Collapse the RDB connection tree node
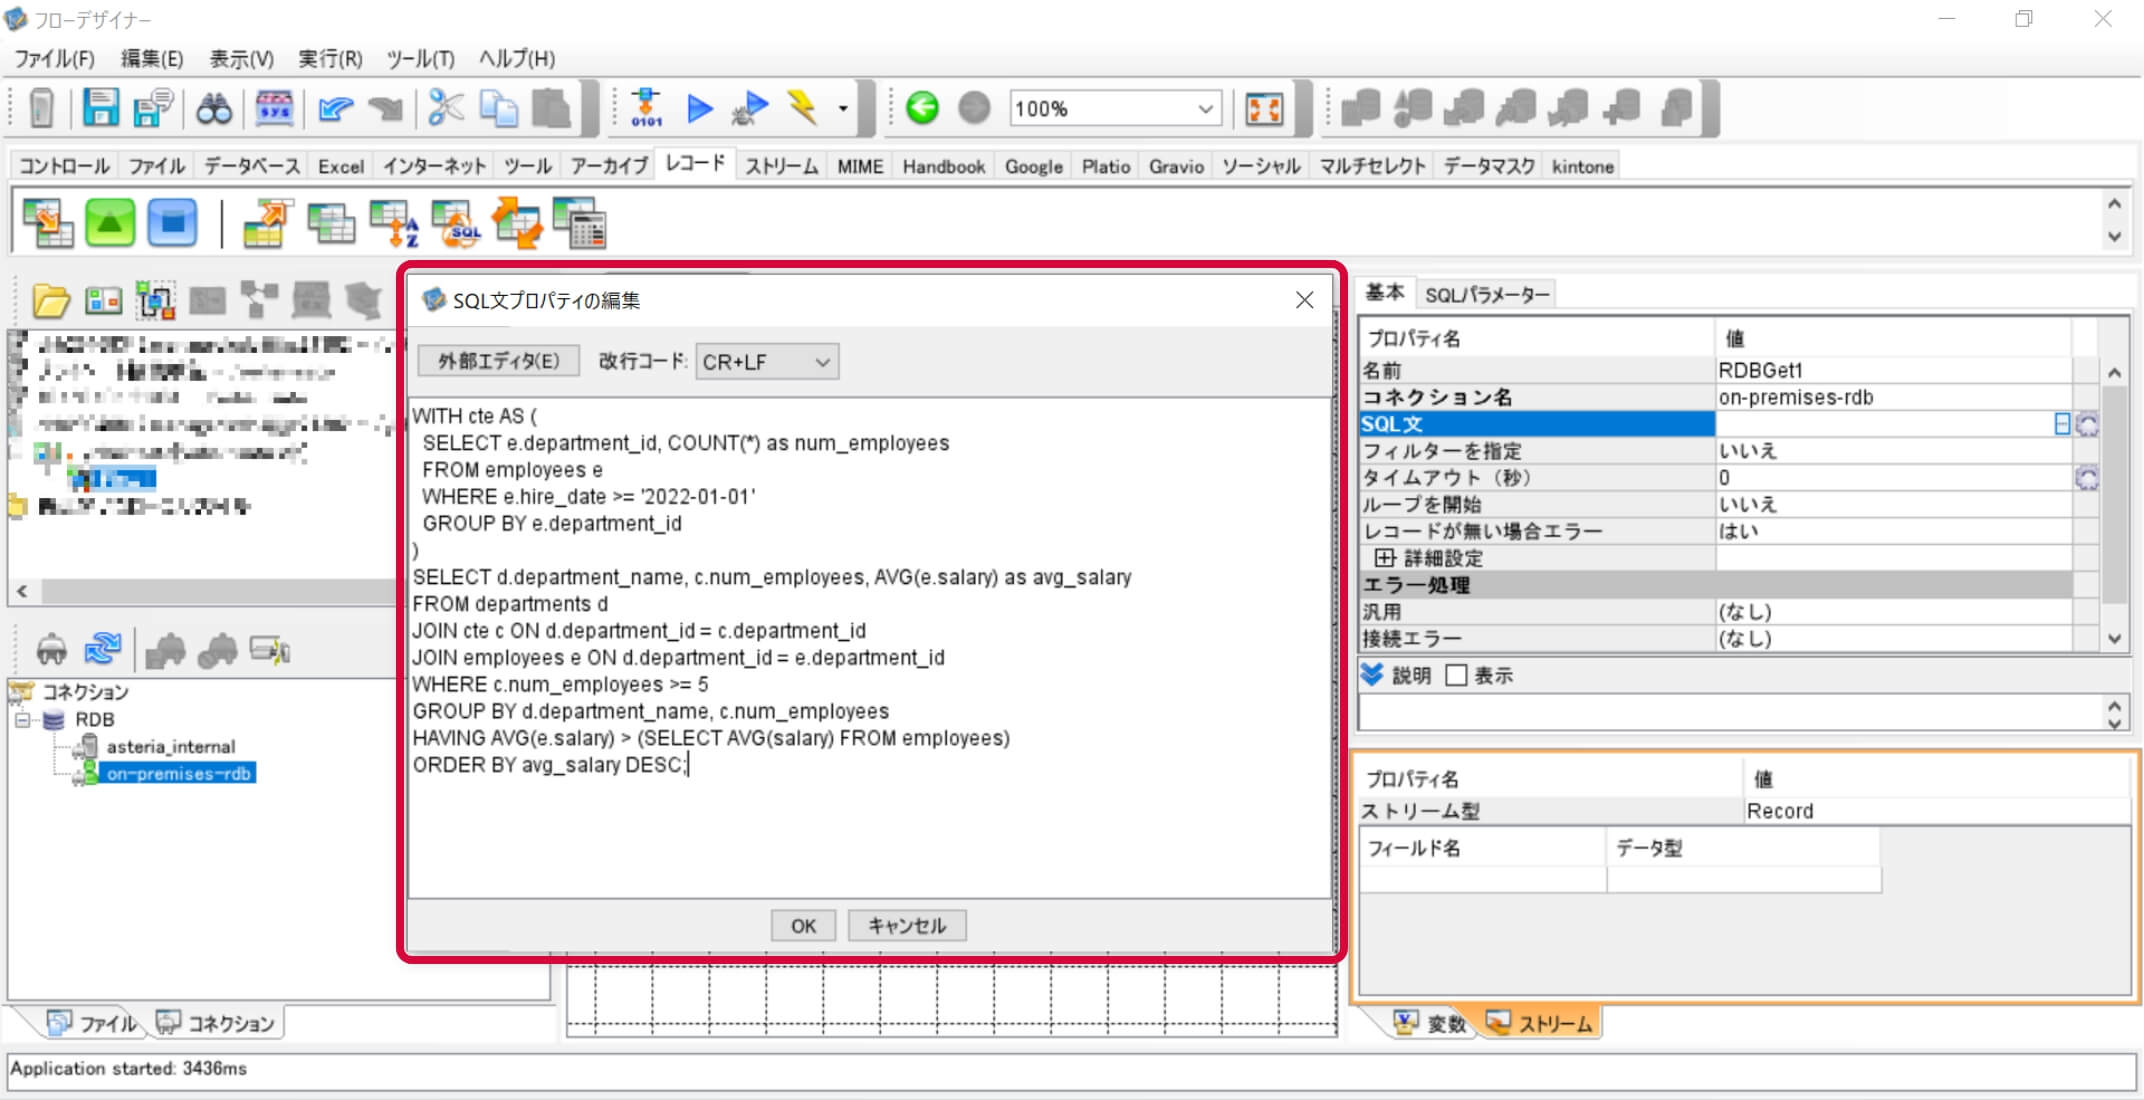Image resolution: width=2144 pixels, height=1100 pixels. pos(23,720)
